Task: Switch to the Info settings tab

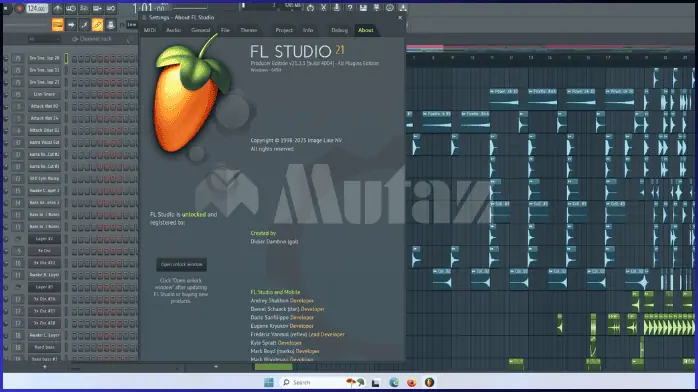Action: tap(308, 30)
